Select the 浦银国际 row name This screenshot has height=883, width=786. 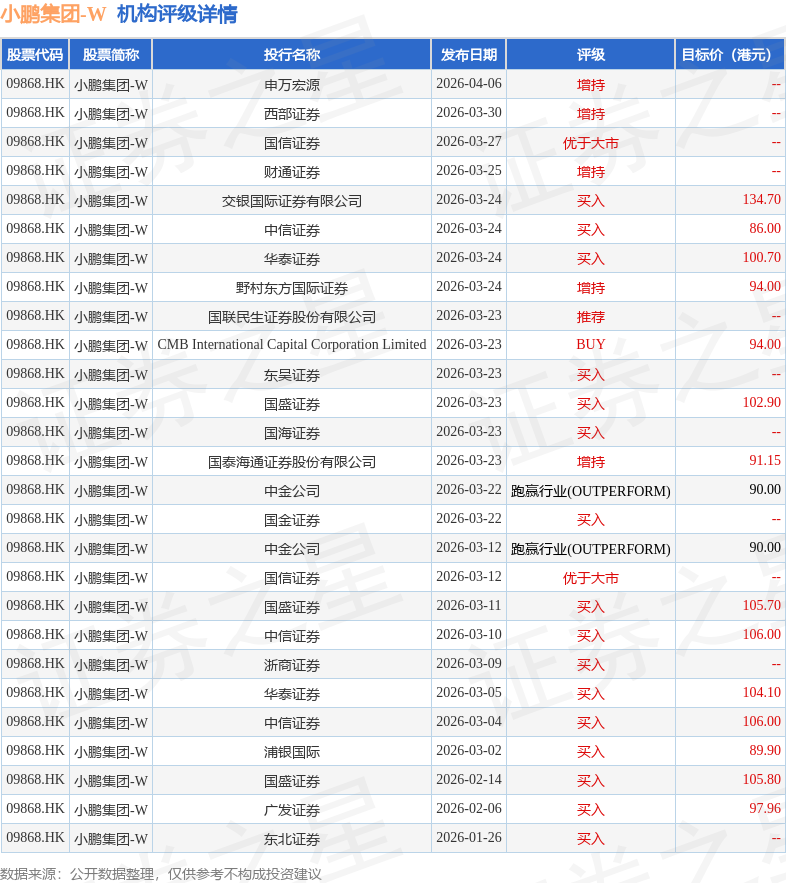pos(292,752)
